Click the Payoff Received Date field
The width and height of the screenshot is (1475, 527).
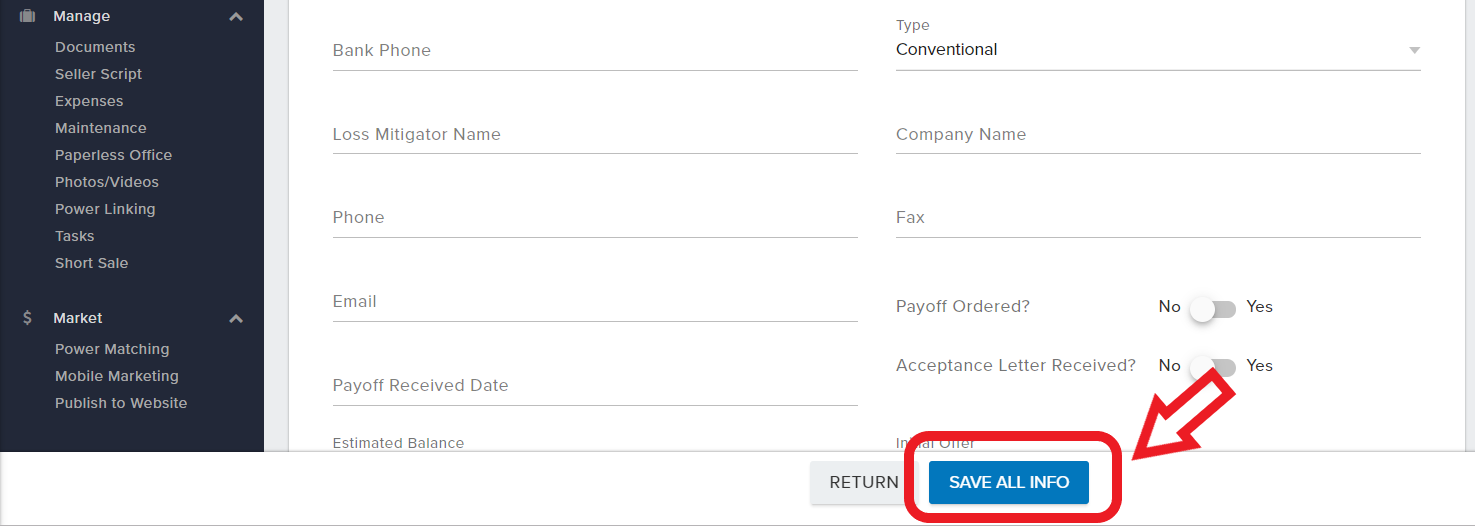tap(595, 386)
